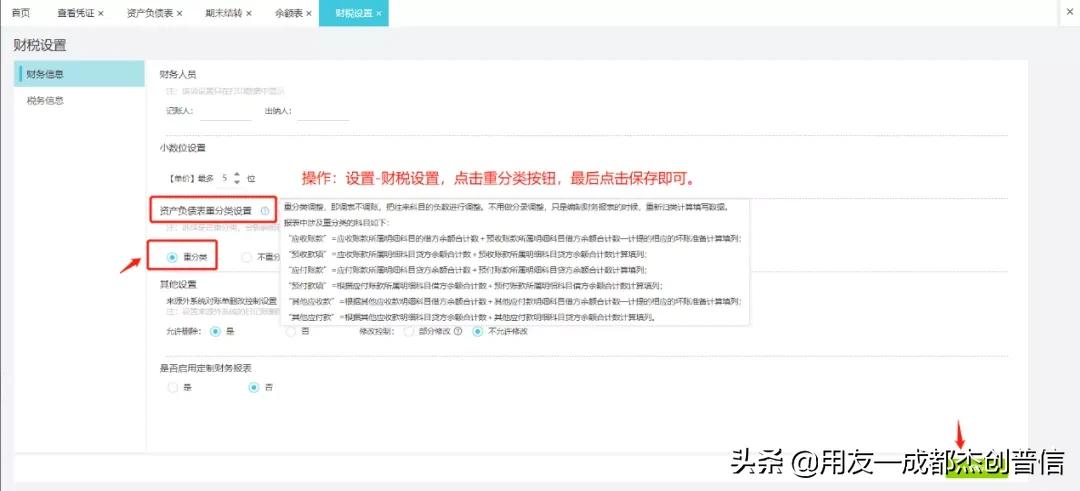Set 允许删除 to 是

pyautogui.click(x=215, y=331)
